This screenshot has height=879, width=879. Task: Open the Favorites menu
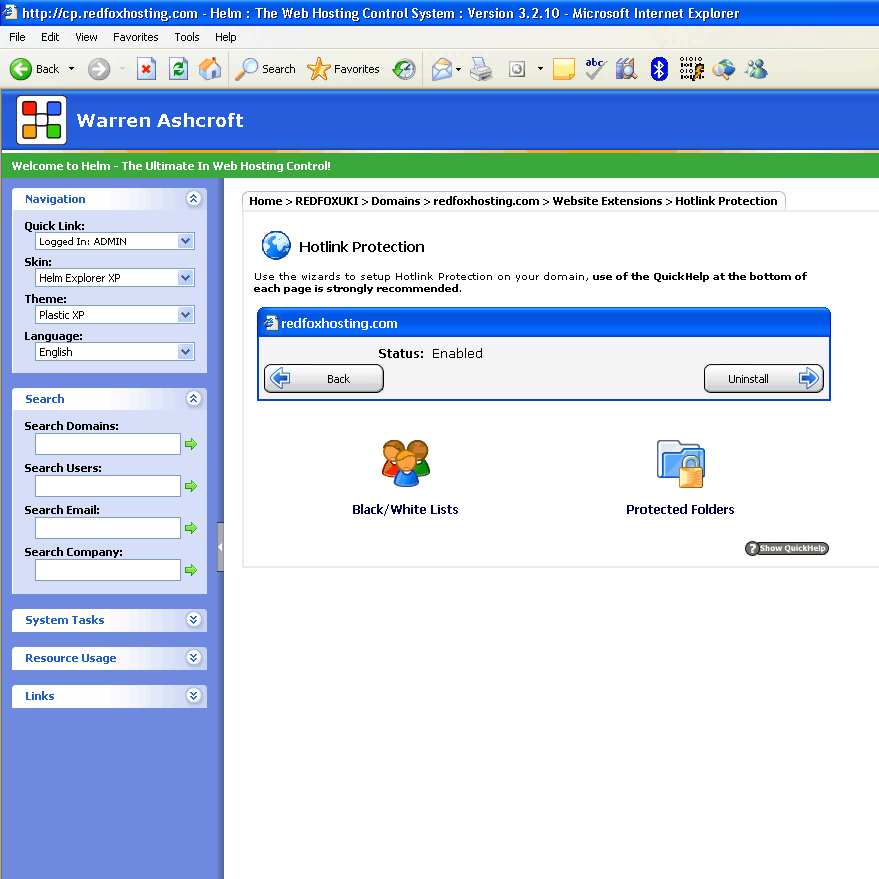[136, 37]
